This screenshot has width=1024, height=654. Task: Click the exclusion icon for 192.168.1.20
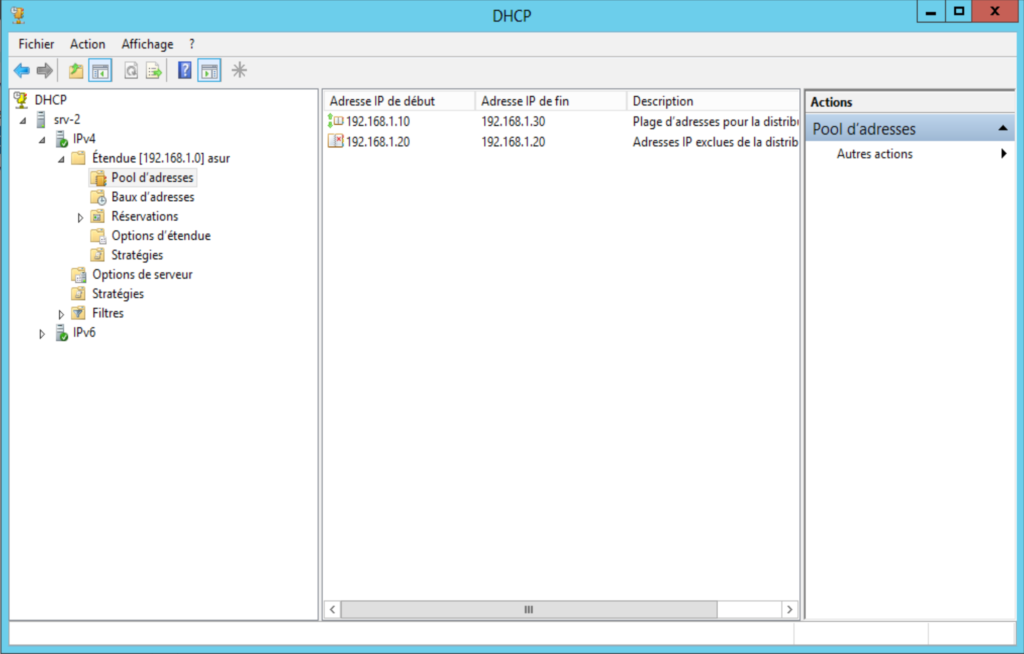335,141
